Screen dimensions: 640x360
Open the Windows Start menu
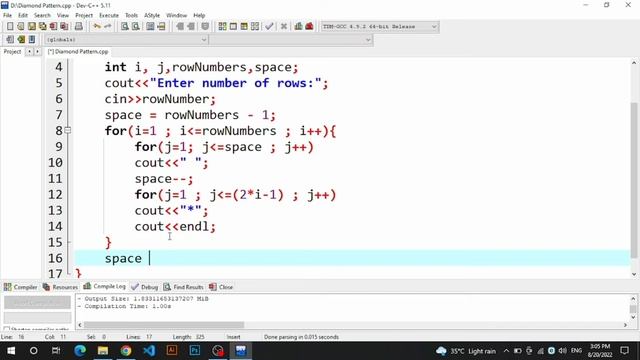coord(11,351)
